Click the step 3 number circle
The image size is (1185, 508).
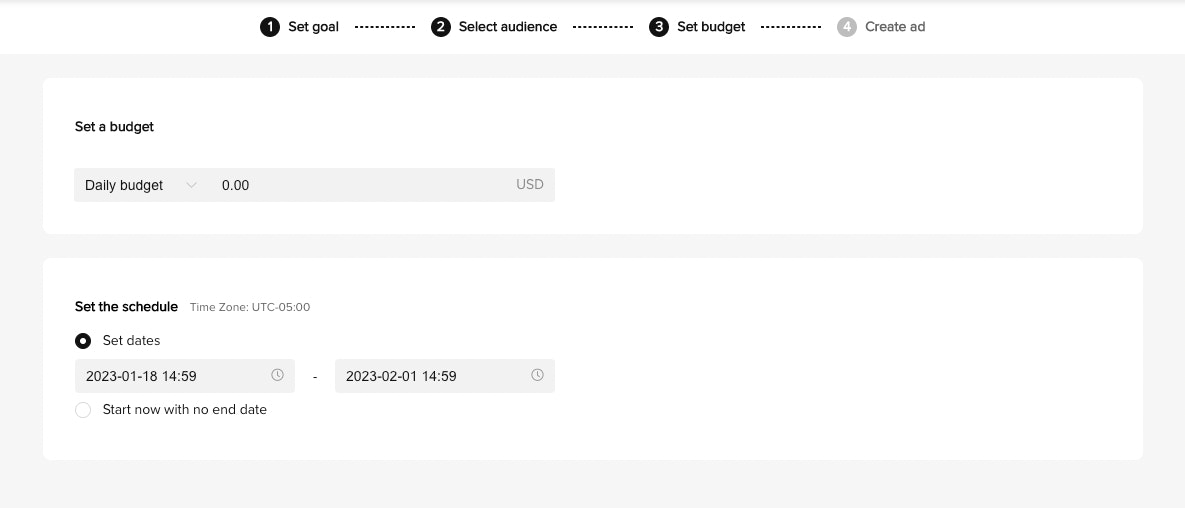tap(659, 27)
